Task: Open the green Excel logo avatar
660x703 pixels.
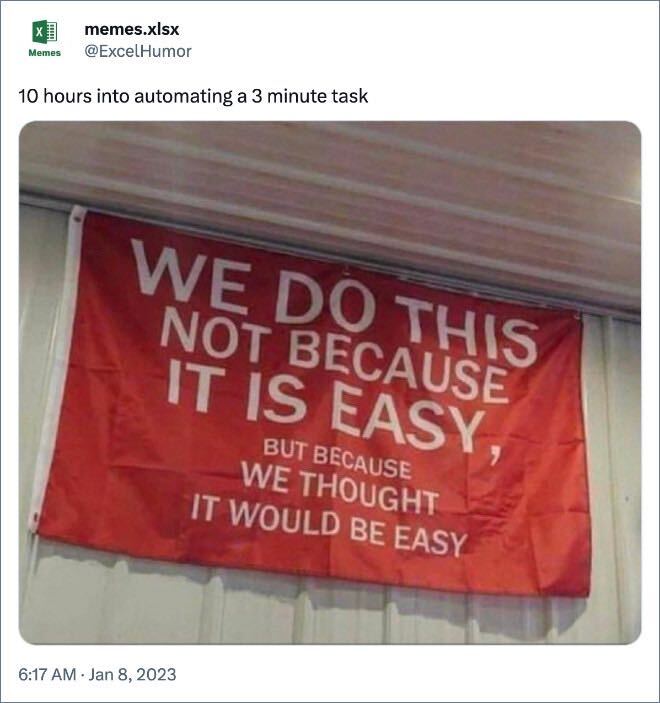Action: coord(44,32)
